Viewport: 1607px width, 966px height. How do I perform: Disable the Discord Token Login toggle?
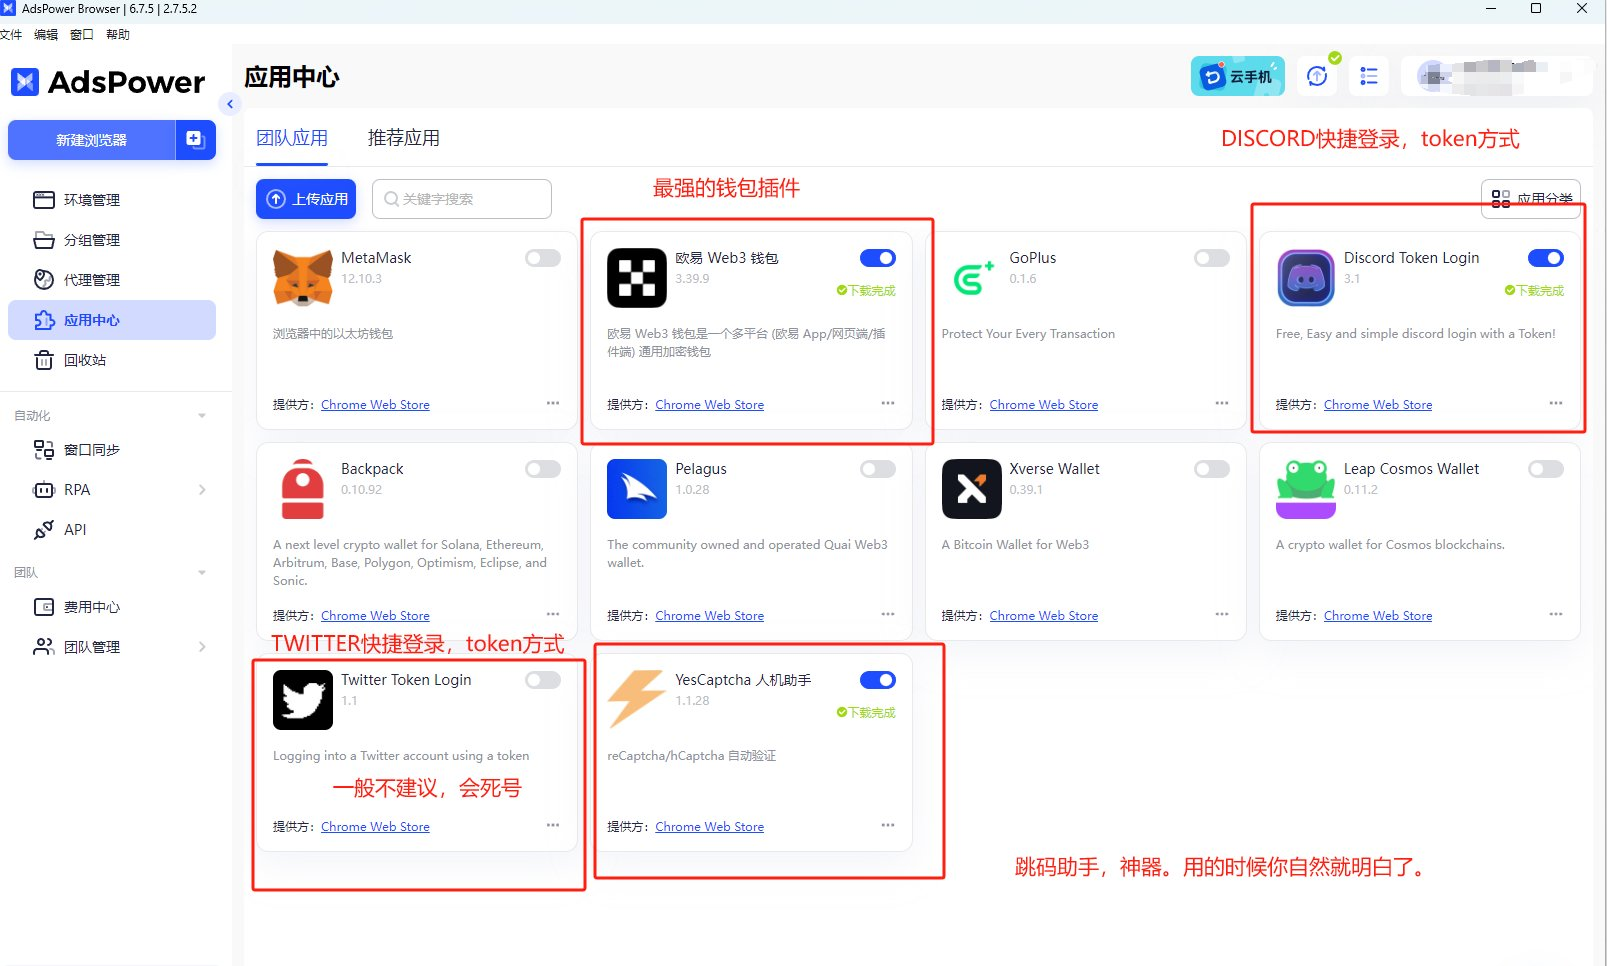pos(1546,258)
